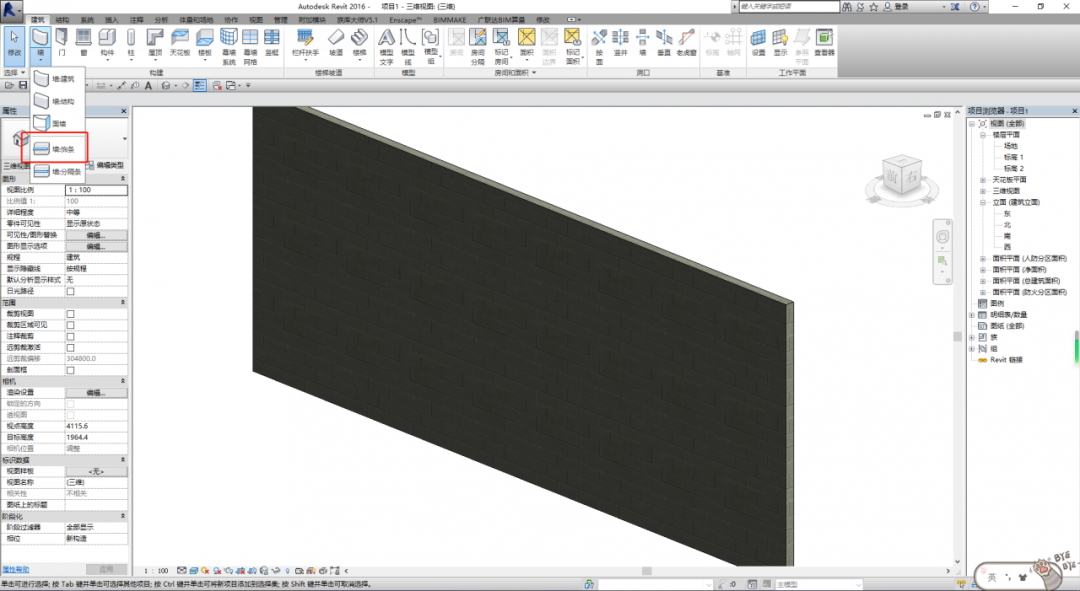Expand the 天花板平面 tree node
This screenshot has width=1080, height=591.
[983, 180]
